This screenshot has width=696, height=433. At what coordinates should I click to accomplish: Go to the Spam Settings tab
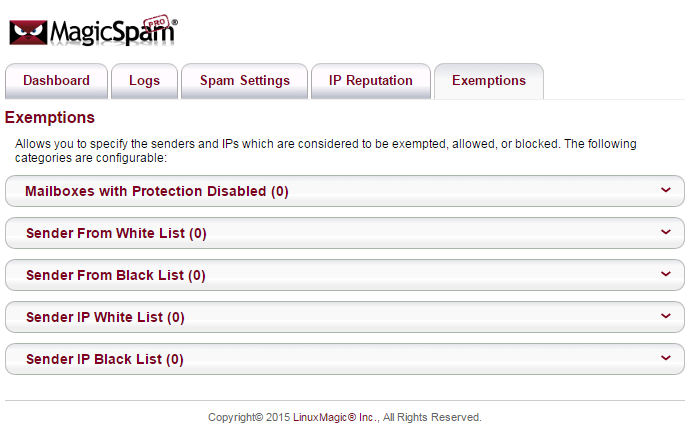click(245, 81)
